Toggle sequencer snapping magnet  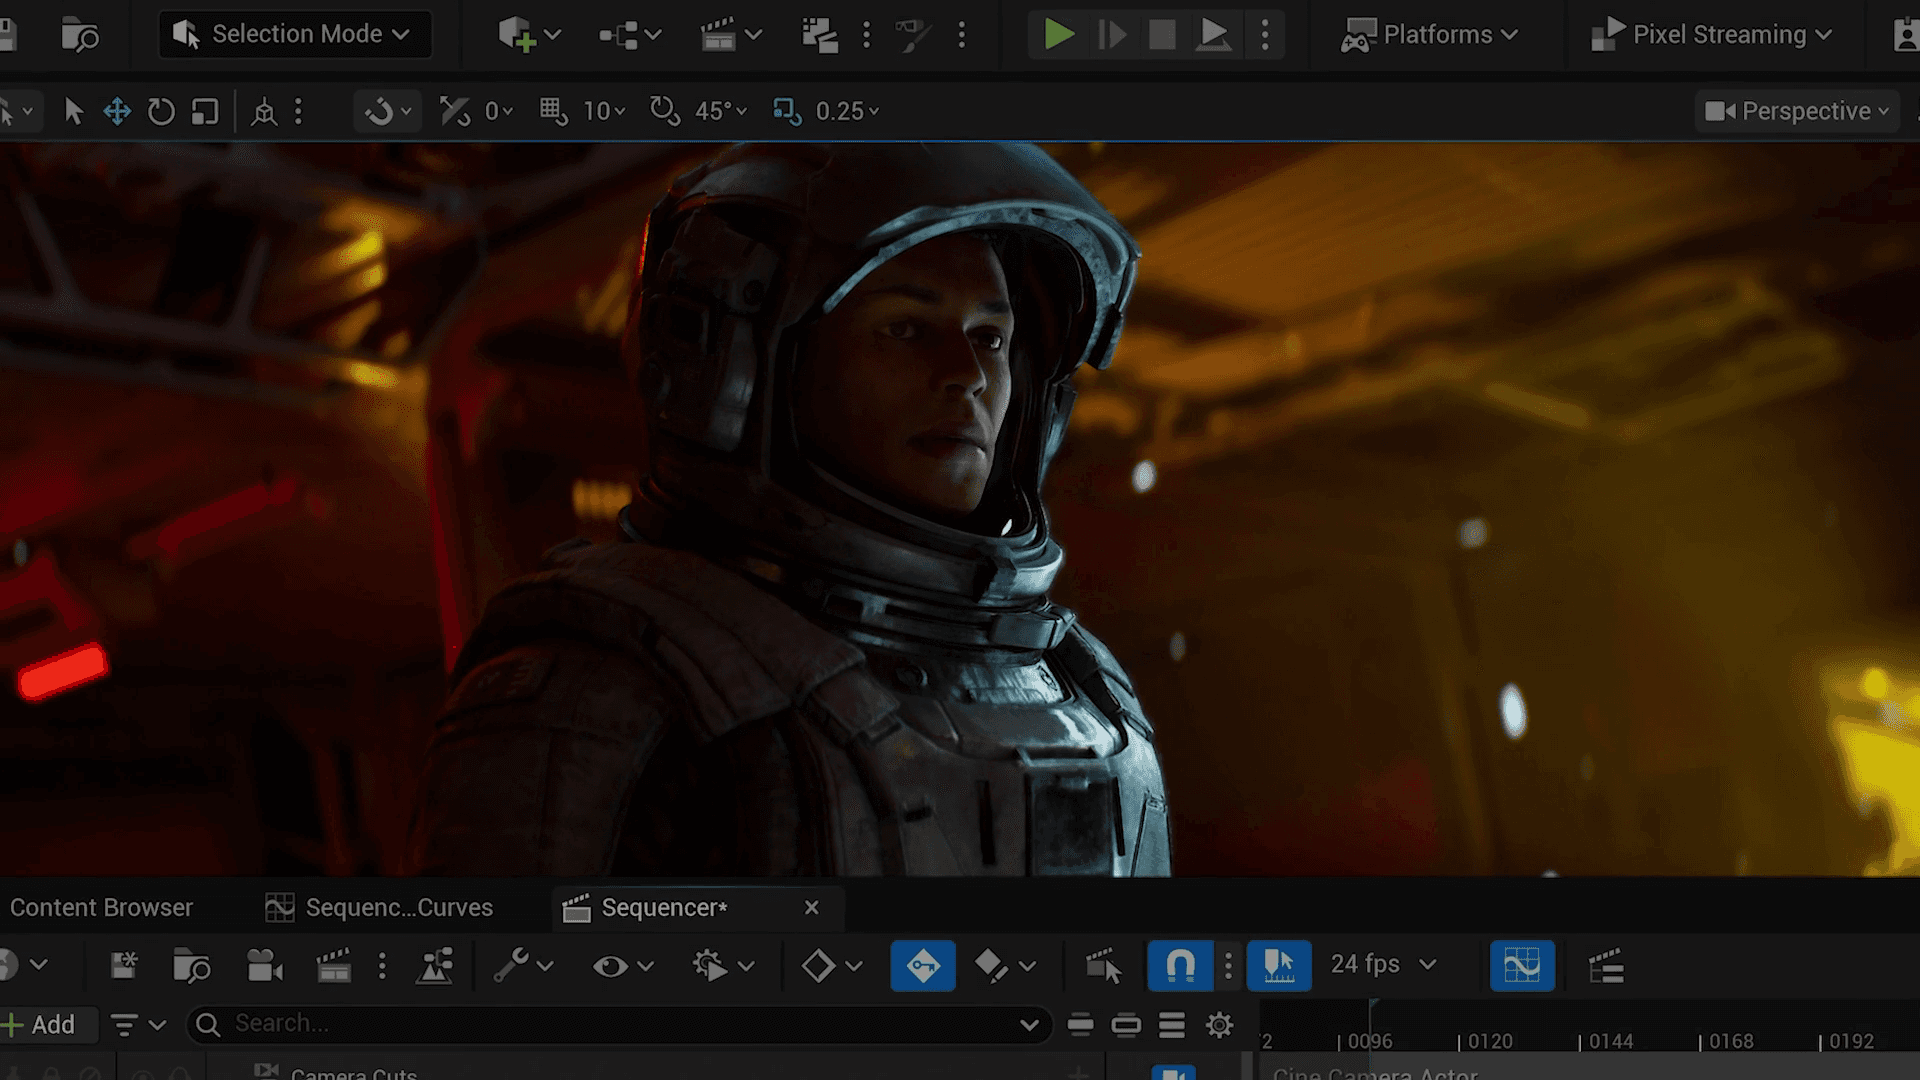click(1180, 965)
